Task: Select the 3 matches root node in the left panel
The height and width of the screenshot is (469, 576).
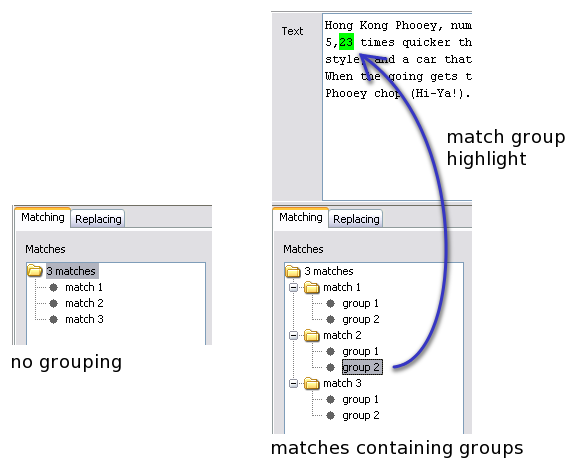Action: (72, 271)
